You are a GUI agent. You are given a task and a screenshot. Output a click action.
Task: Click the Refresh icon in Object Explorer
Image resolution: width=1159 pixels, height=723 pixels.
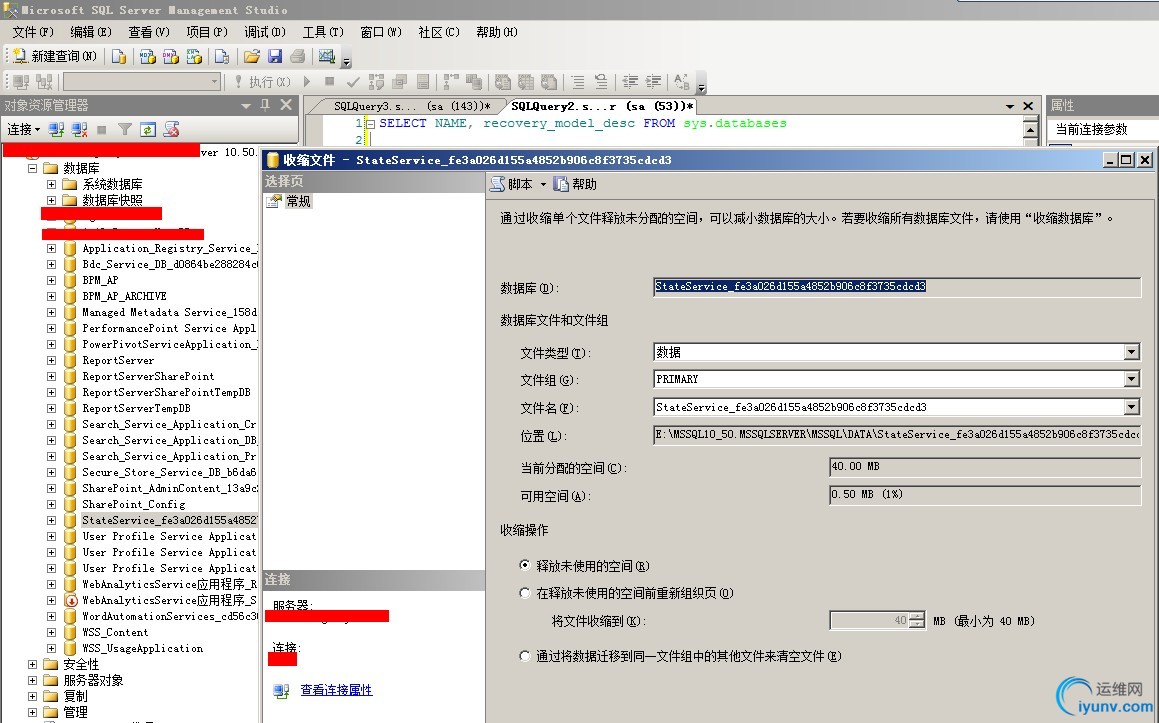(148, 130)
